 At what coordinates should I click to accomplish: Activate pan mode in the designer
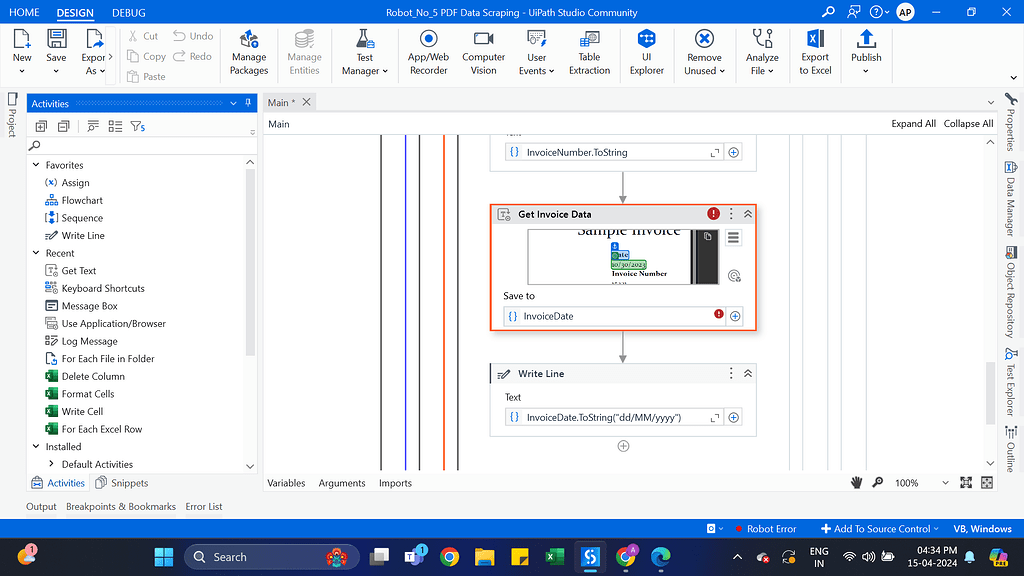click(856, 482)
